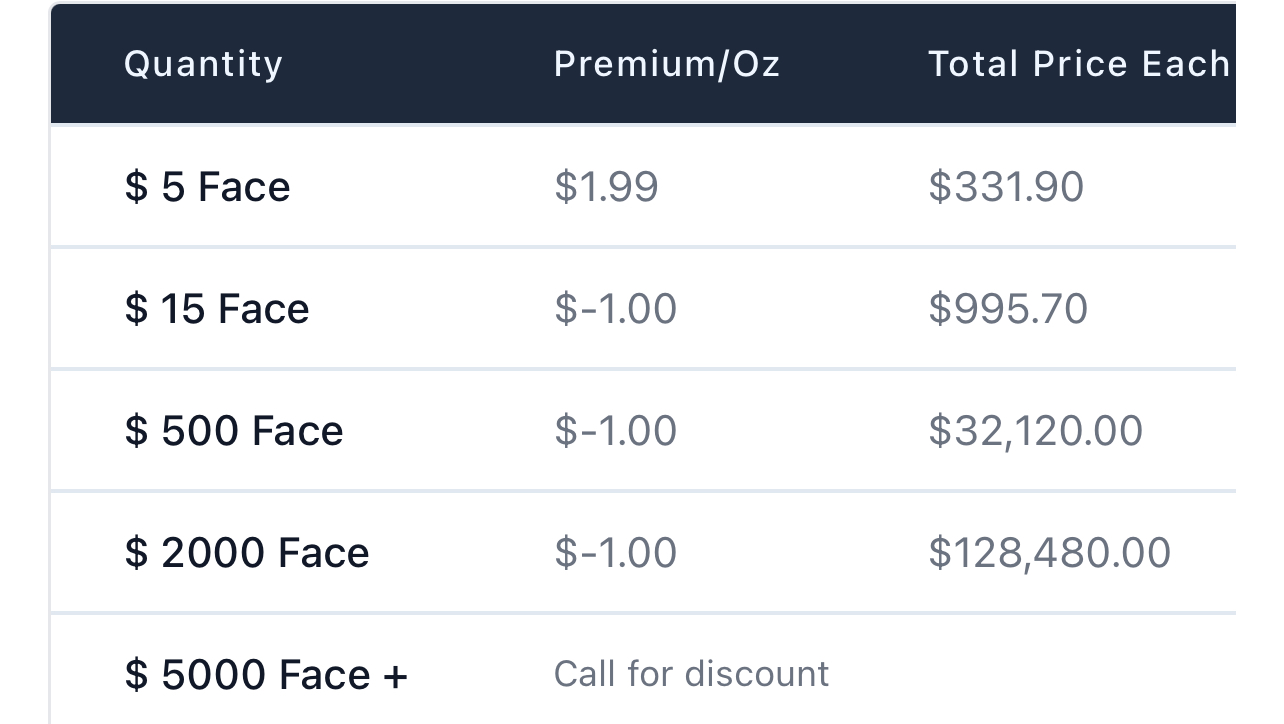
Task: Click the plus sign after 5000 Face
Action: 394,676
